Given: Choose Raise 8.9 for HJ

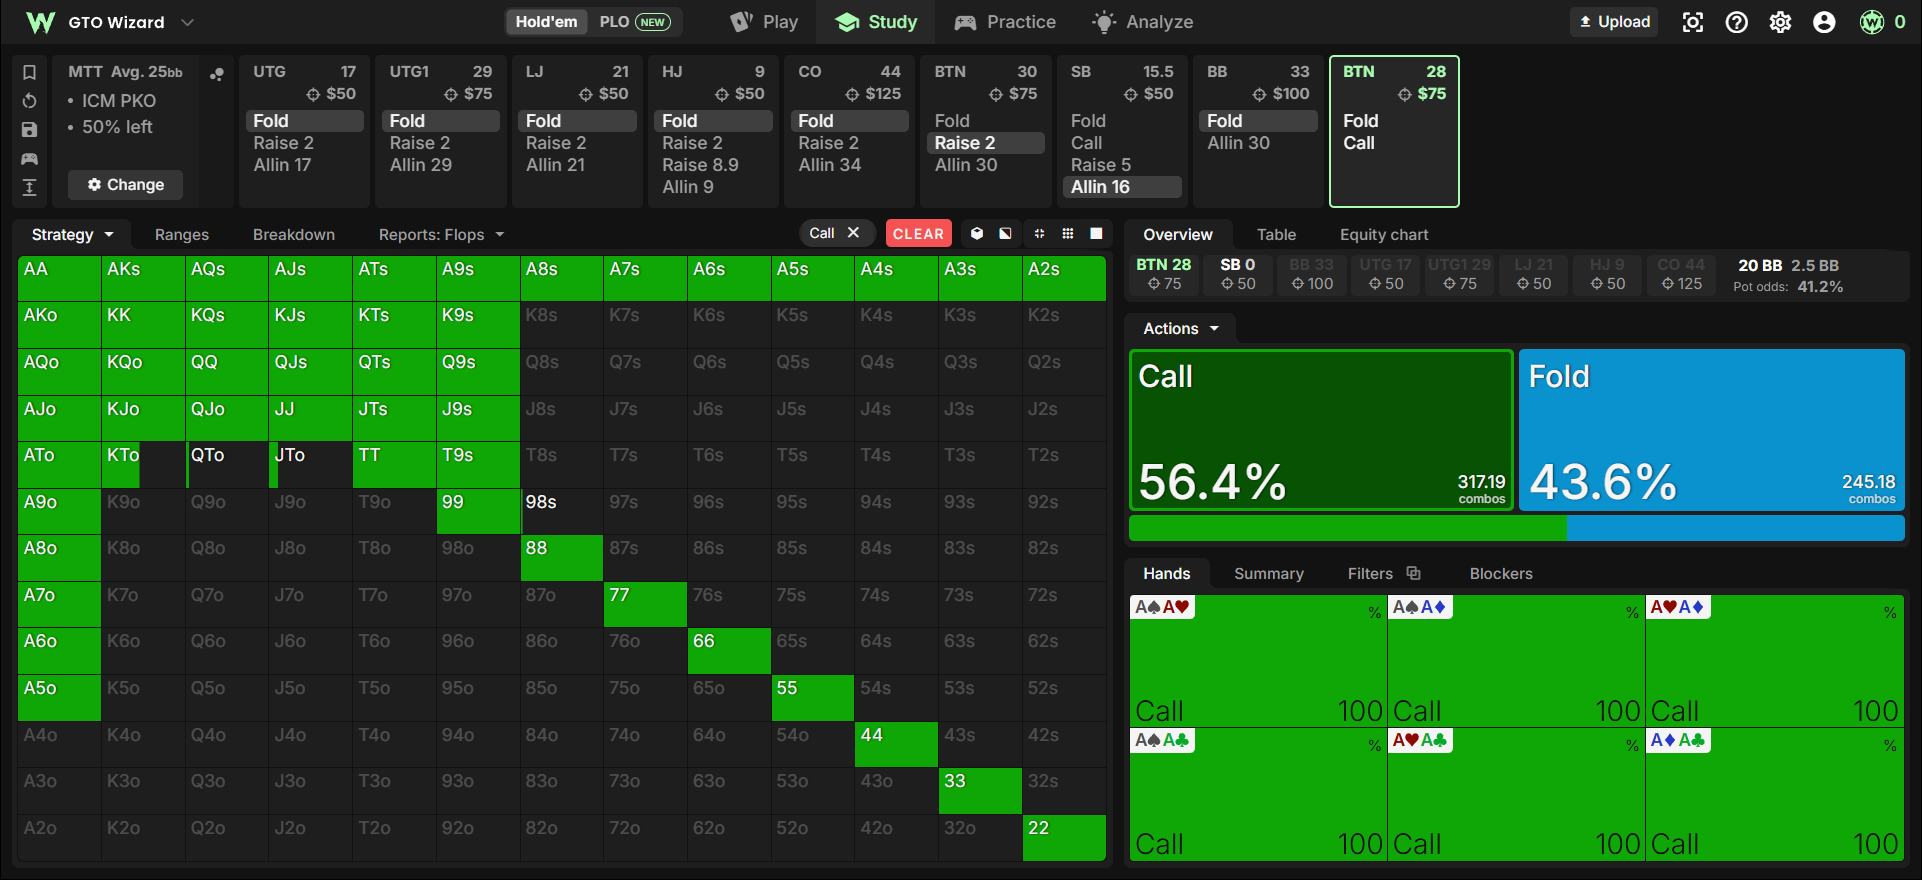Looking at the screenshot, I should coord(713,165).
